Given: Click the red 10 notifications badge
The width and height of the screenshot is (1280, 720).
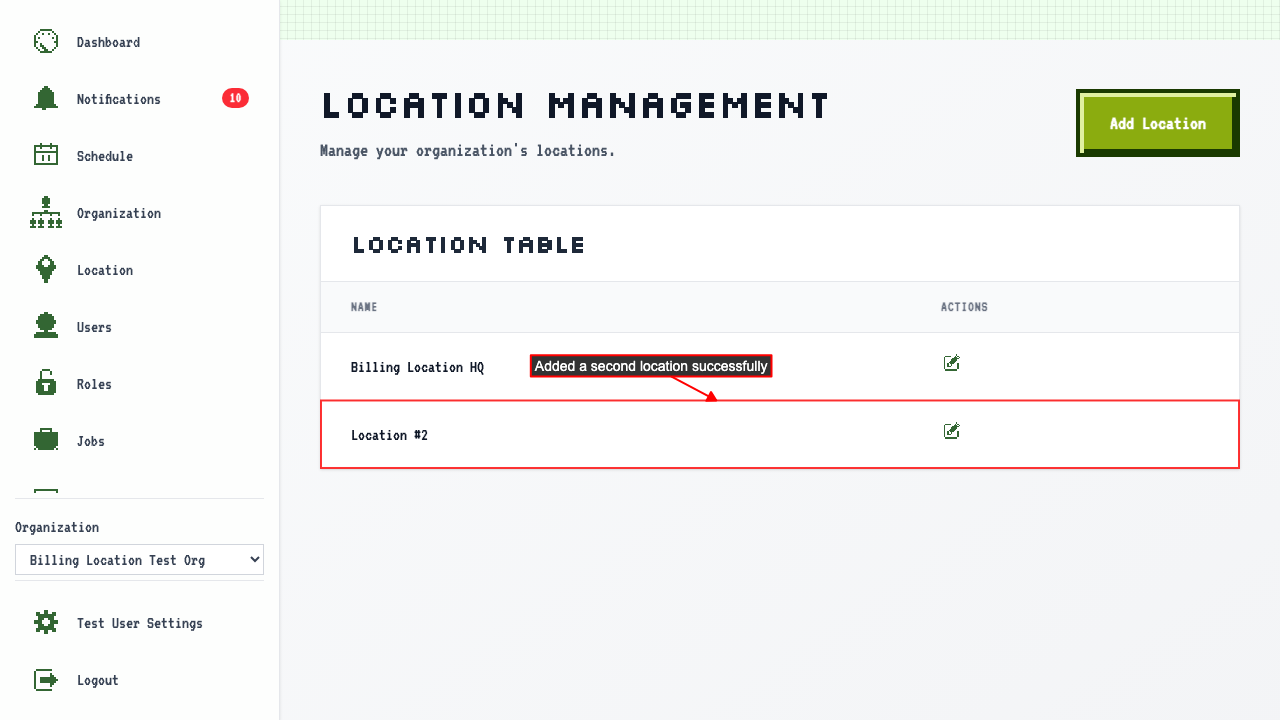Looking at the screenshot, I should tap(235, 98).
